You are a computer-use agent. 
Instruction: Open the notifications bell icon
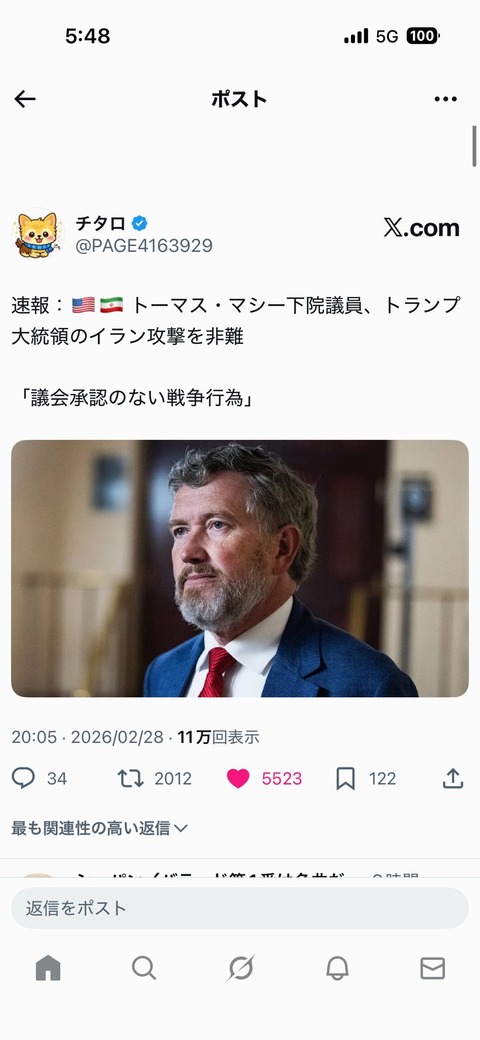pos(337,968)
